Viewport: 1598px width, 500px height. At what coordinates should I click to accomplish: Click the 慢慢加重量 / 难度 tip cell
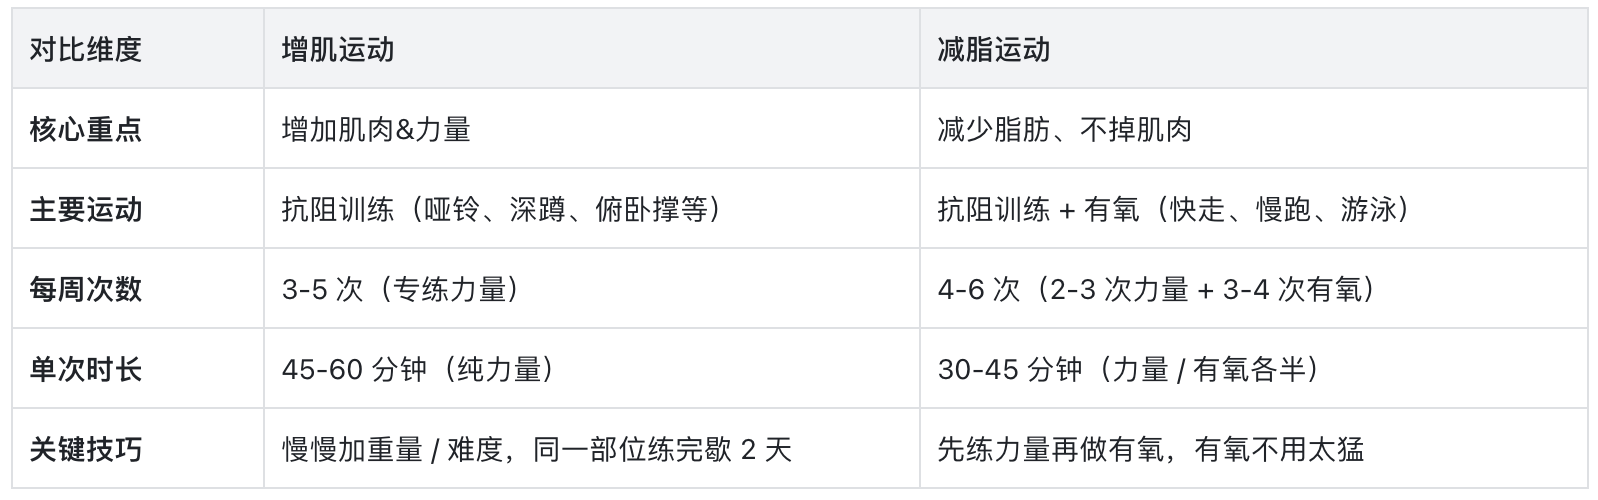[536, 449]
